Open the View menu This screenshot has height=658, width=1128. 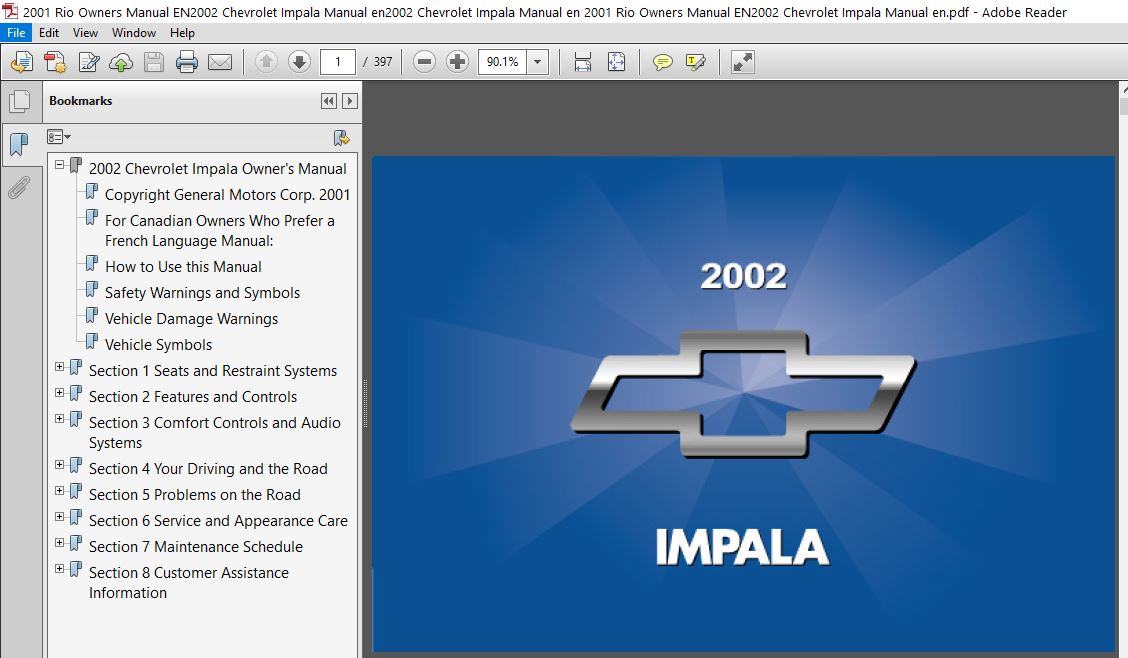click(85, 32)
